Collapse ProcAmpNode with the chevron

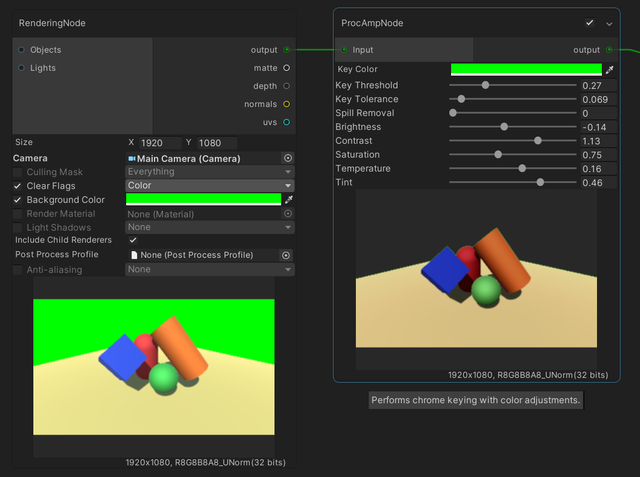click(609, 22)
